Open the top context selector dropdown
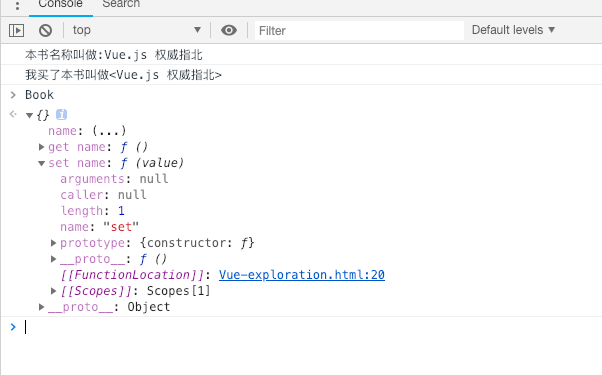 [x=137, y=30]
